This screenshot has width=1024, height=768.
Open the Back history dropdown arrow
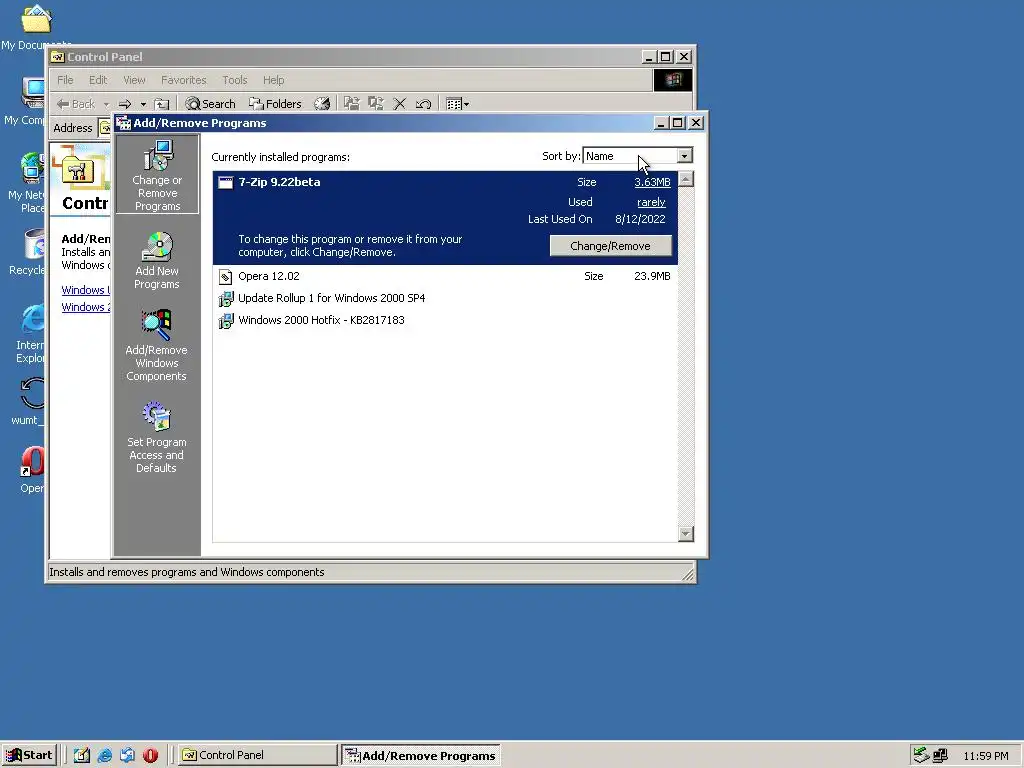106,104
